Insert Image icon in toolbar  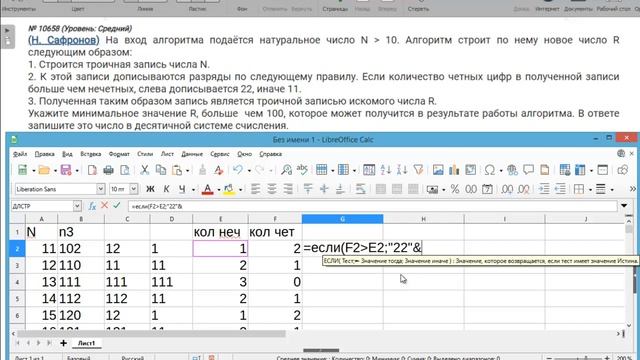point(438,170)
